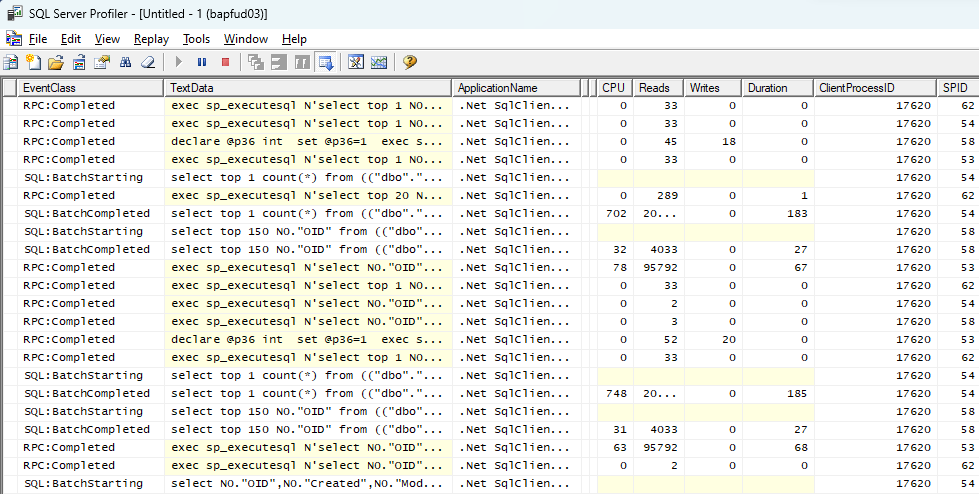Screen dimensions: 979x494
Task: Click the New Trace toolbar icon
Action: [x=11, y=62]
